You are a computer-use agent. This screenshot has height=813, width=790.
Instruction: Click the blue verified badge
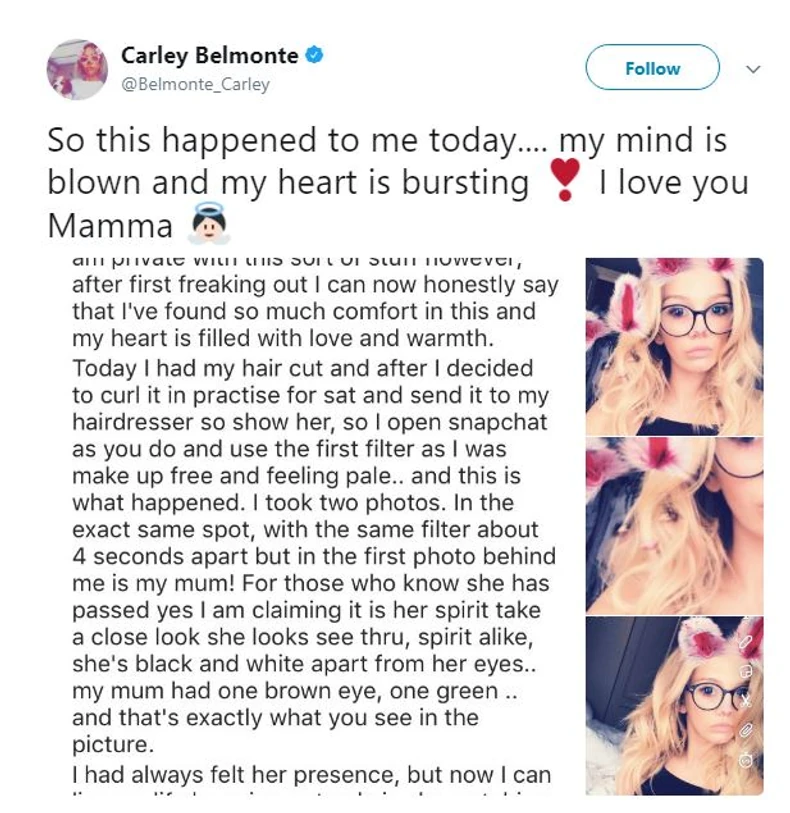click(x=315, y=56)
